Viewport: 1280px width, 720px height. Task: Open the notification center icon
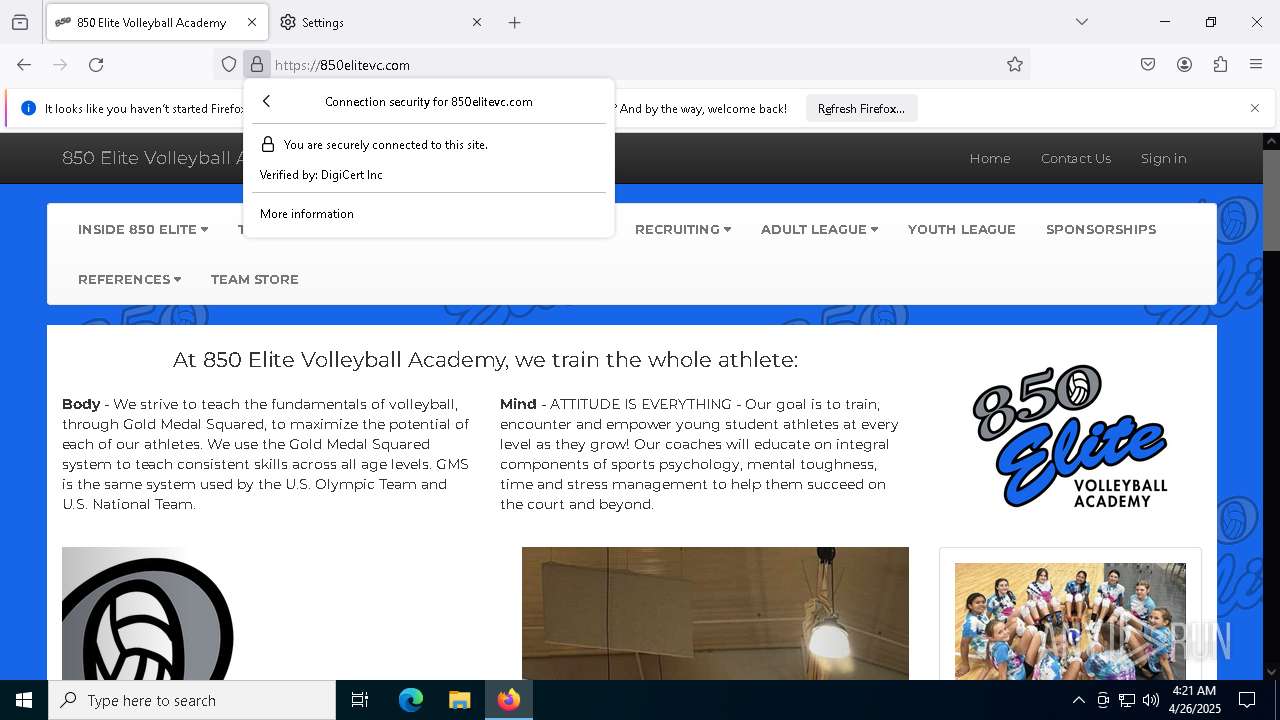[1247, 700]
